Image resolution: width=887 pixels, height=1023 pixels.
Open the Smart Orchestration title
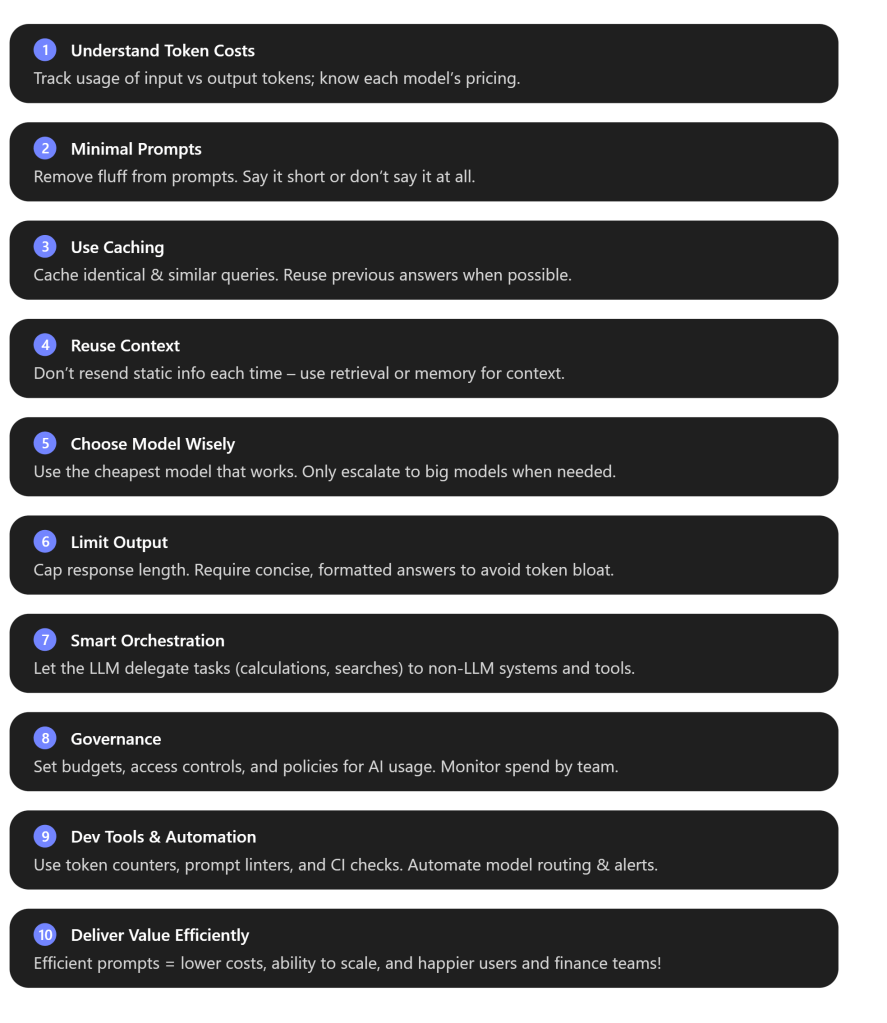[x=147, y=640]
